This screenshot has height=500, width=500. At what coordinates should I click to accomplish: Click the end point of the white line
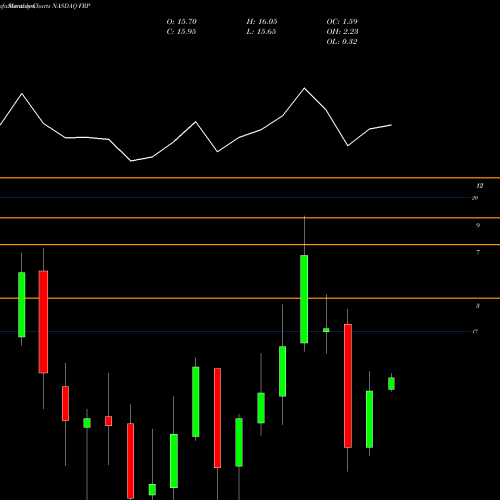point(391,125)
